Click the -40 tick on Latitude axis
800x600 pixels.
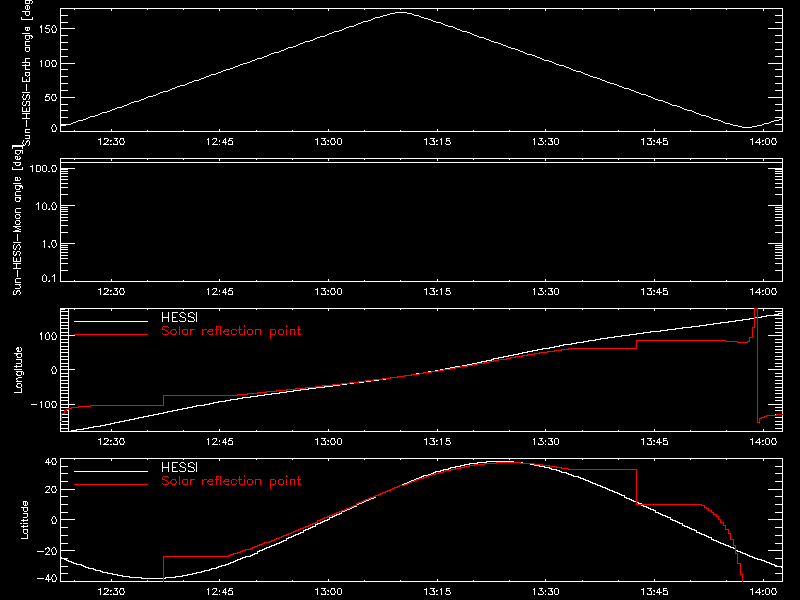[47, 579]
